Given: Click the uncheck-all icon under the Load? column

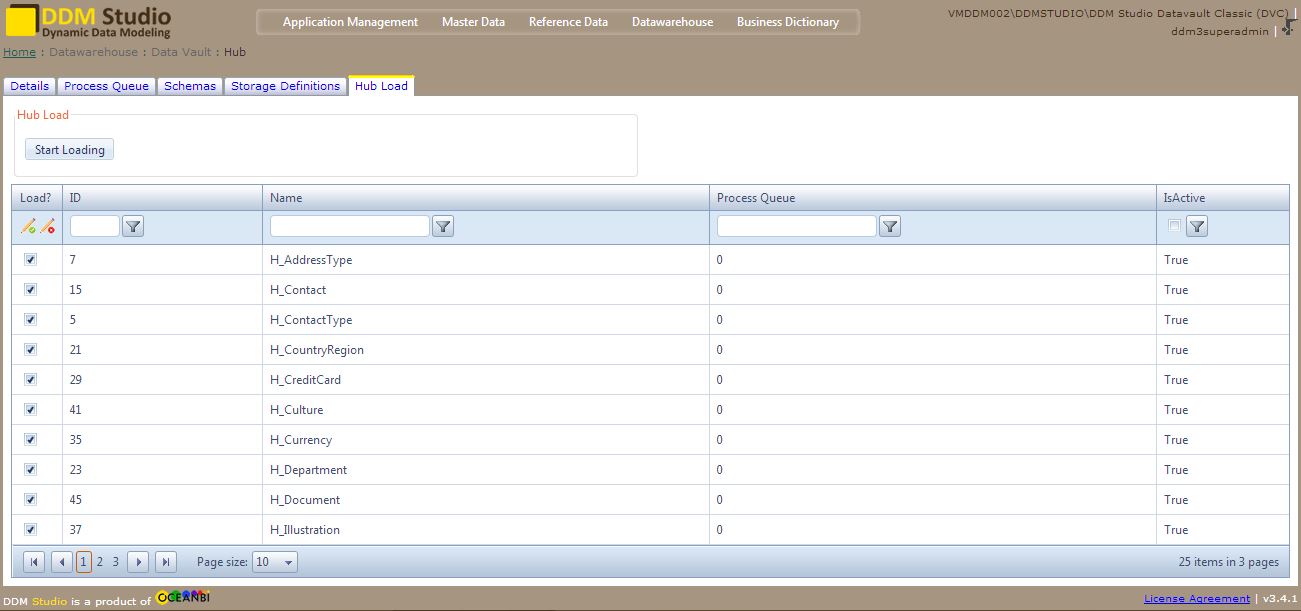Looking at the screenshot, I should coord(47,227).
